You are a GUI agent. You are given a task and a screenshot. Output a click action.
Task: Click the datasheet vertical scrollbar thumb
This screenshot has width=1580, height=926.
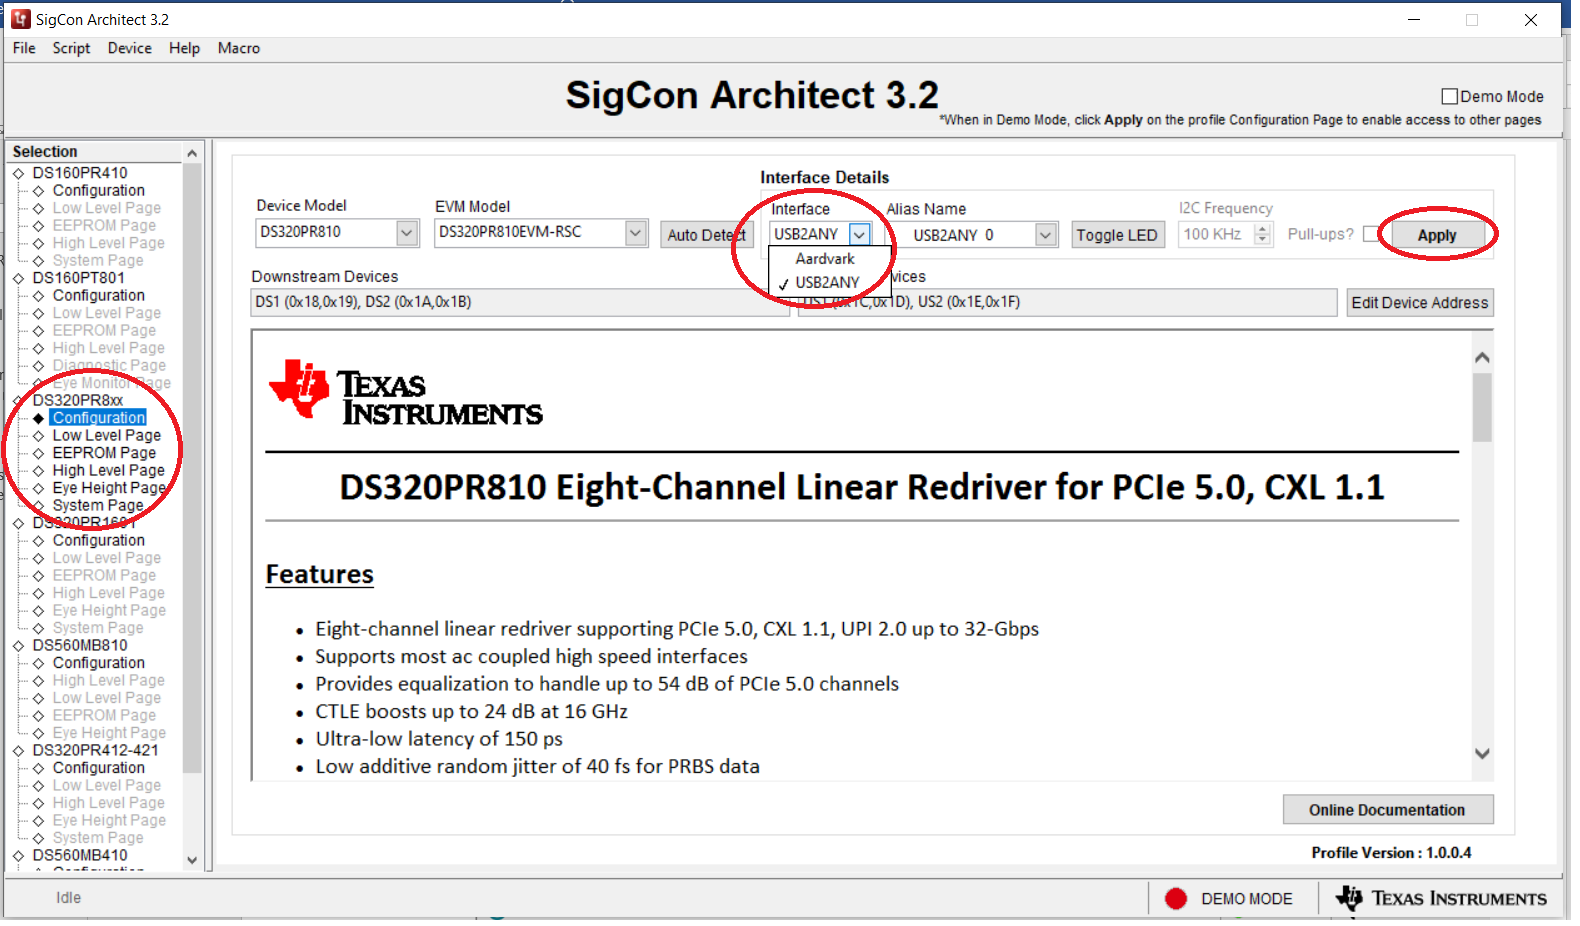pyautogui.click(x=1482, y=407)
